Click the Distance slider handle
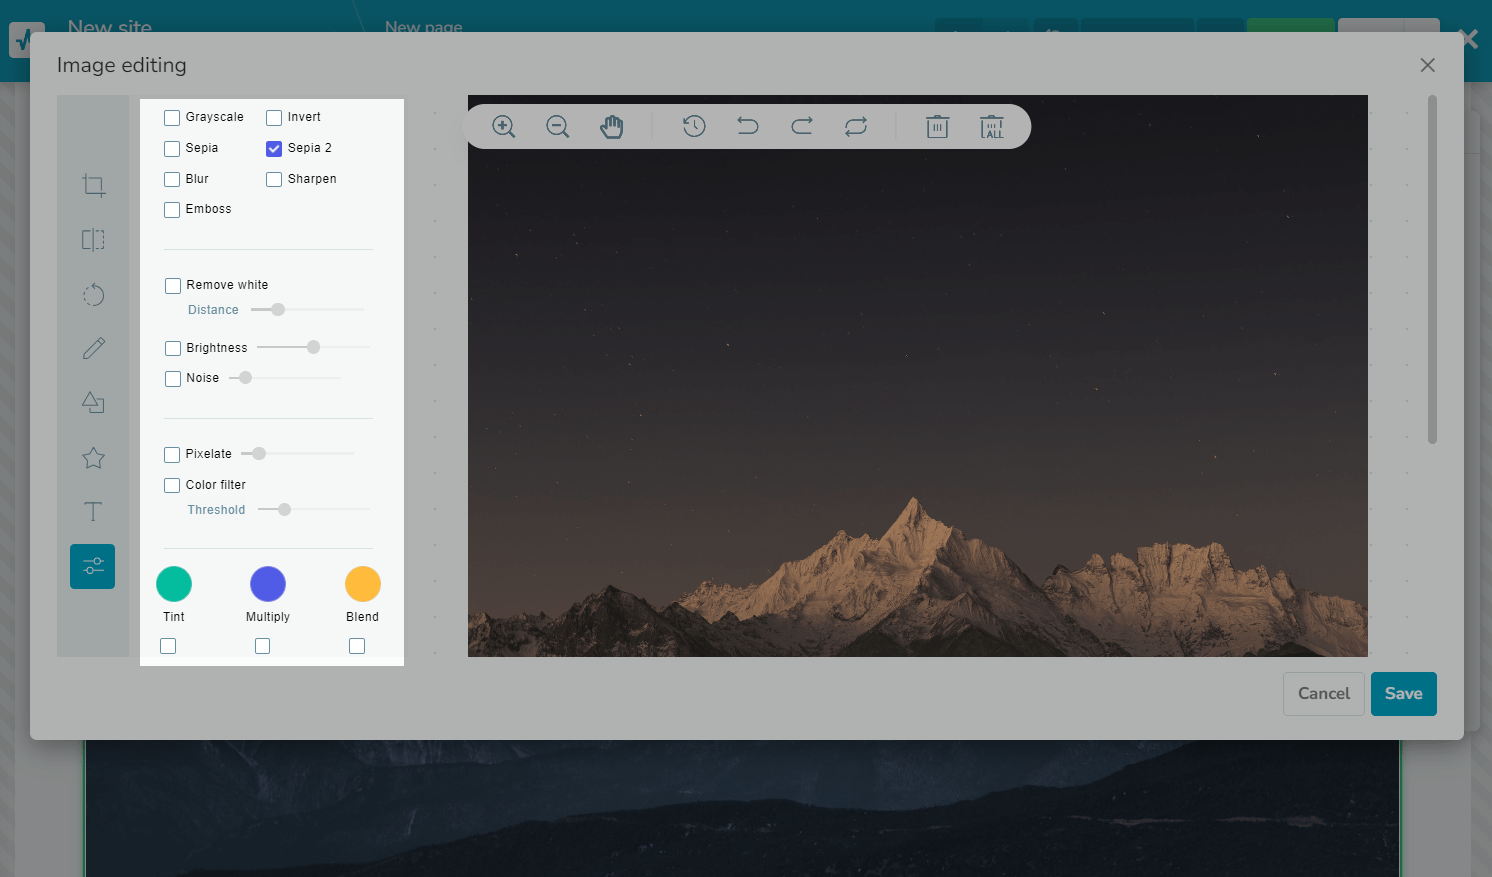1492x877 pixels. tap(278, 310)
